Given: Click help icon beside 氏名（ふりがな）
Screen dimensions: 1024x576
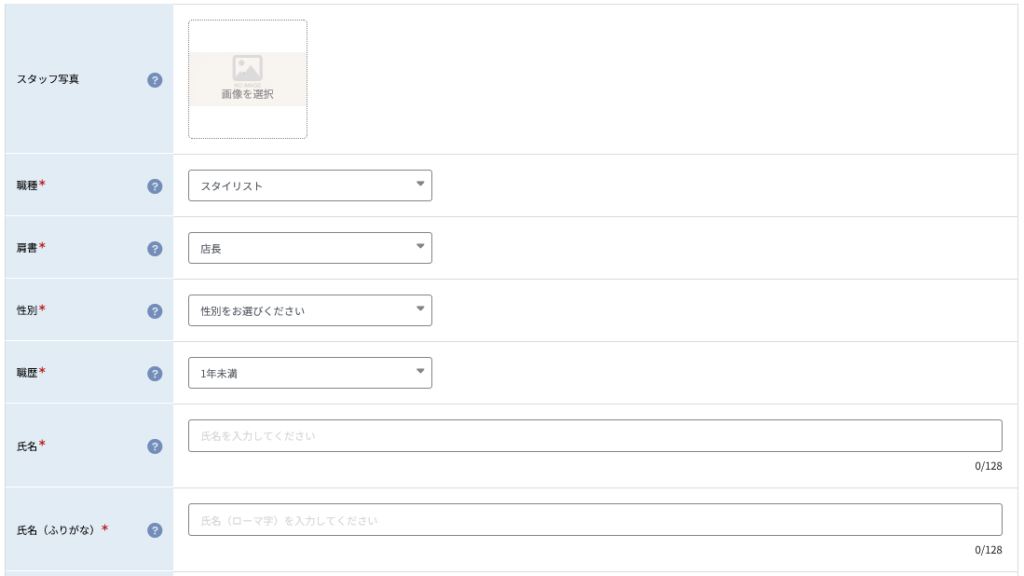Looking at the screenshot, I should click(x=155, y=530).
